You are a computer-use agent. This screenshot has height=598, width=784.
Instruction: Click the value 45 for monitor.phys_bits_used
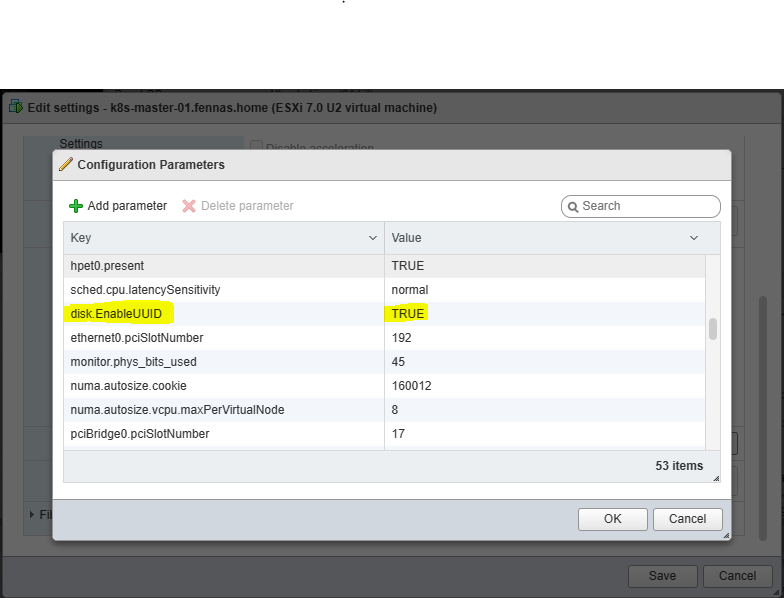398,362
